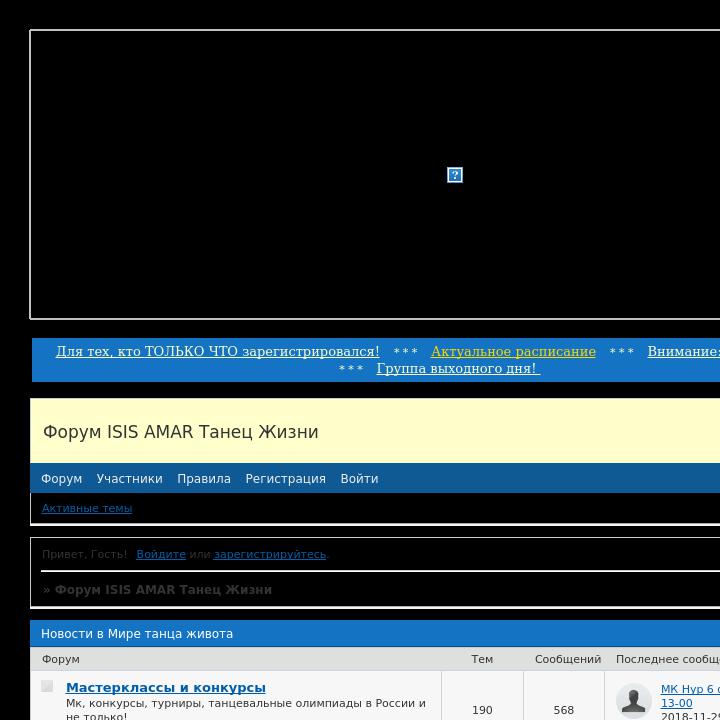The height and width of the screenshot is (720, 720).
Task: Click the 'Сообщений' column header
Action: tap(568, 659)
